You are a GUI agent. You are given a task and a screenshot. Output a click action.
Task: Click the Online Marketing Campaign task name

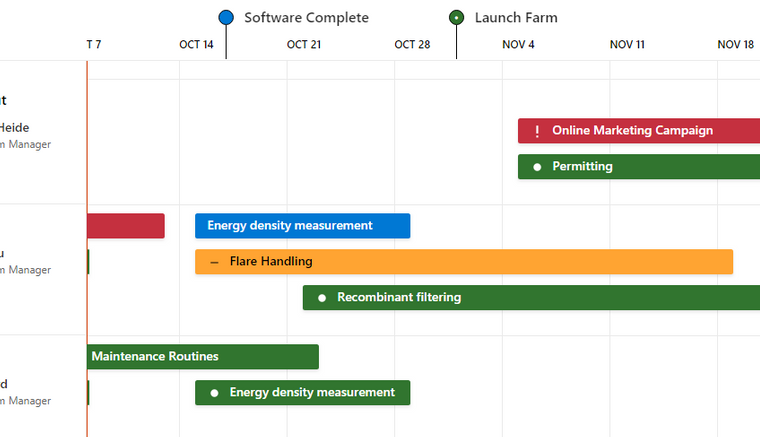click(x=632, y=131)
